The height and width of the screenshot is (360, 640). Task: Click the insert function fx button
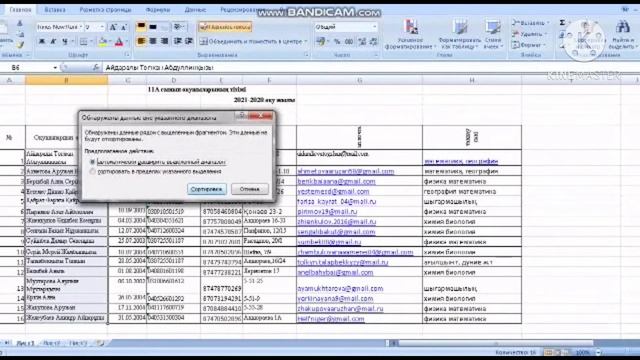tap(96, 68)
